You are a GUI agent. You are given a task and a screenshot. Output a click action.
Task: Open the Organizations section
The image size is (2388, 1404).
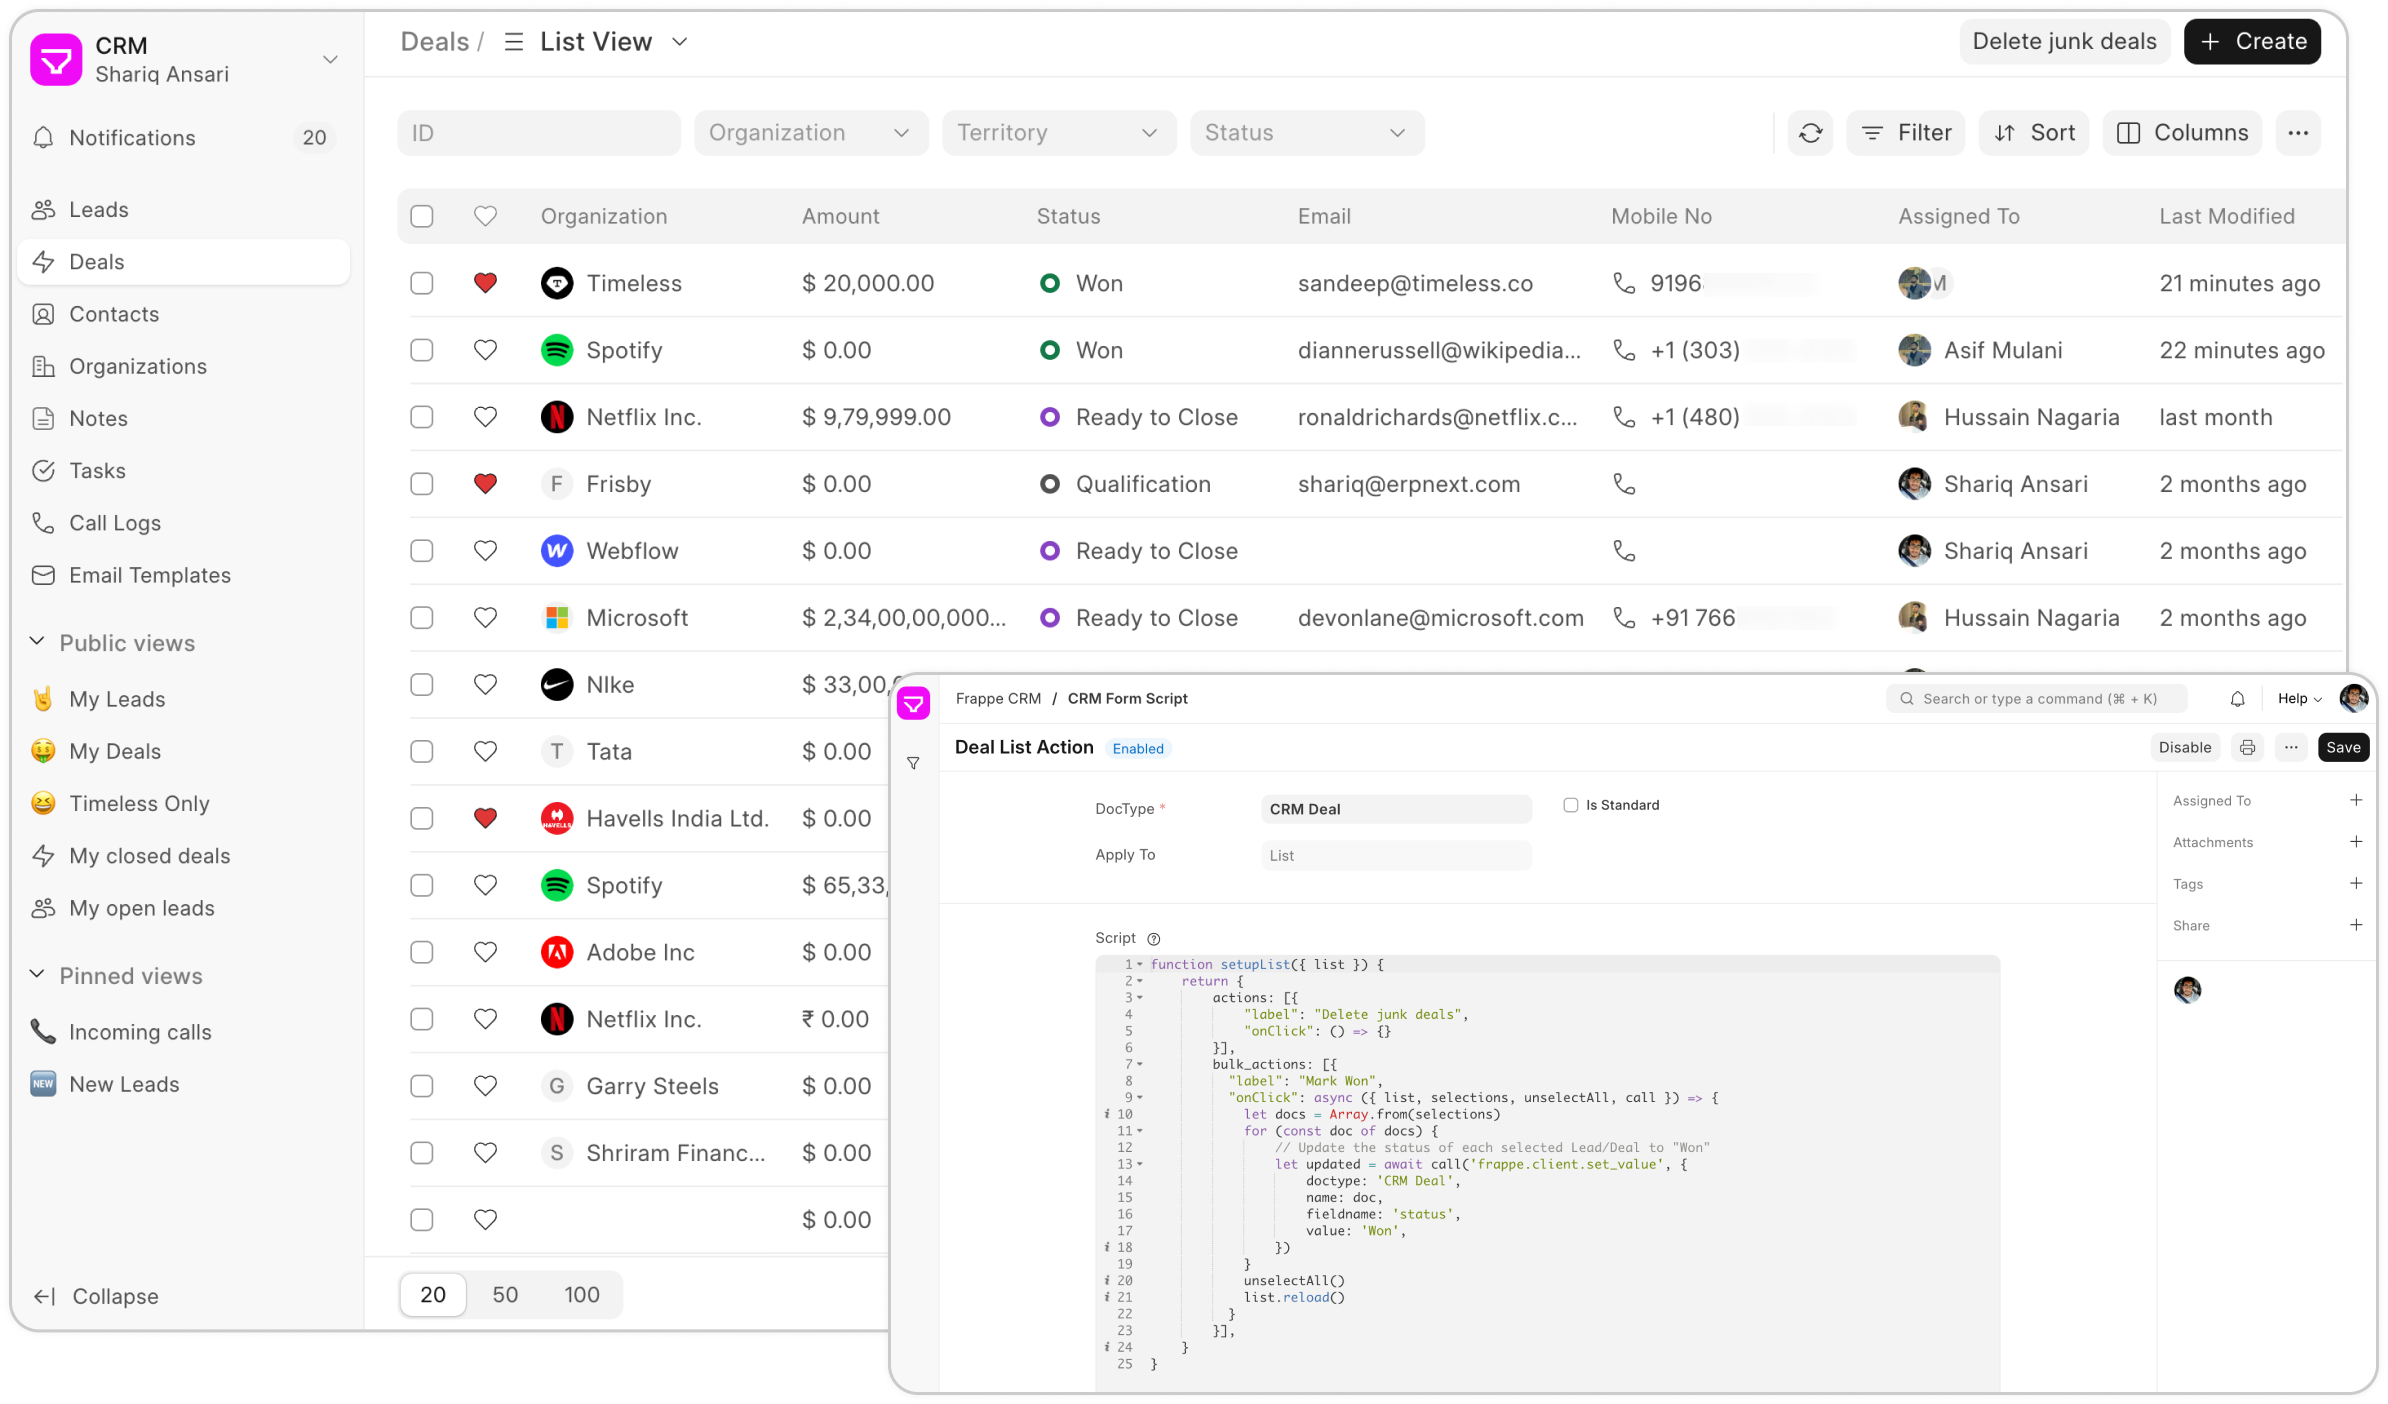(138, 366)
